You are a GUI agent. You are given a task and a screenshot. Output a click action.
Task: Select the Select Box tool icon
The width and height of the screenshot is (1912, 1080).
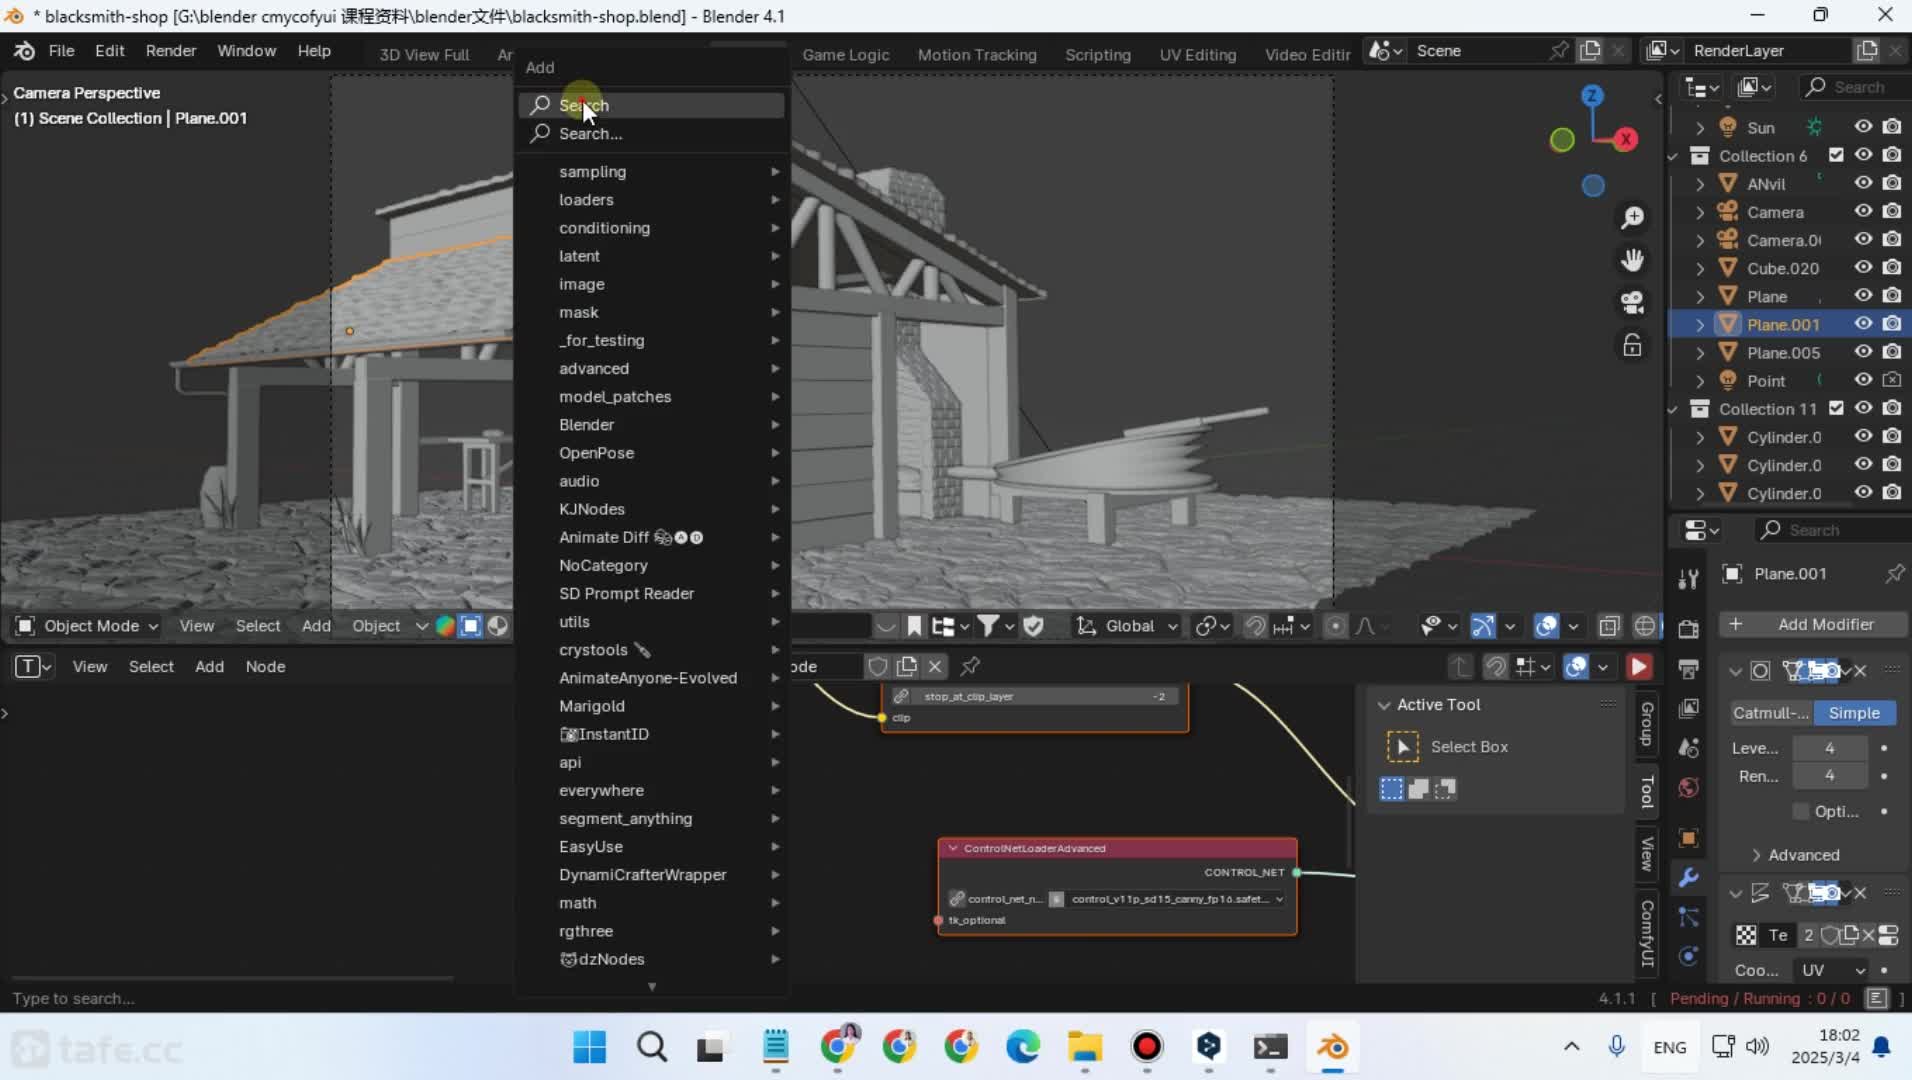(1402, 747)
